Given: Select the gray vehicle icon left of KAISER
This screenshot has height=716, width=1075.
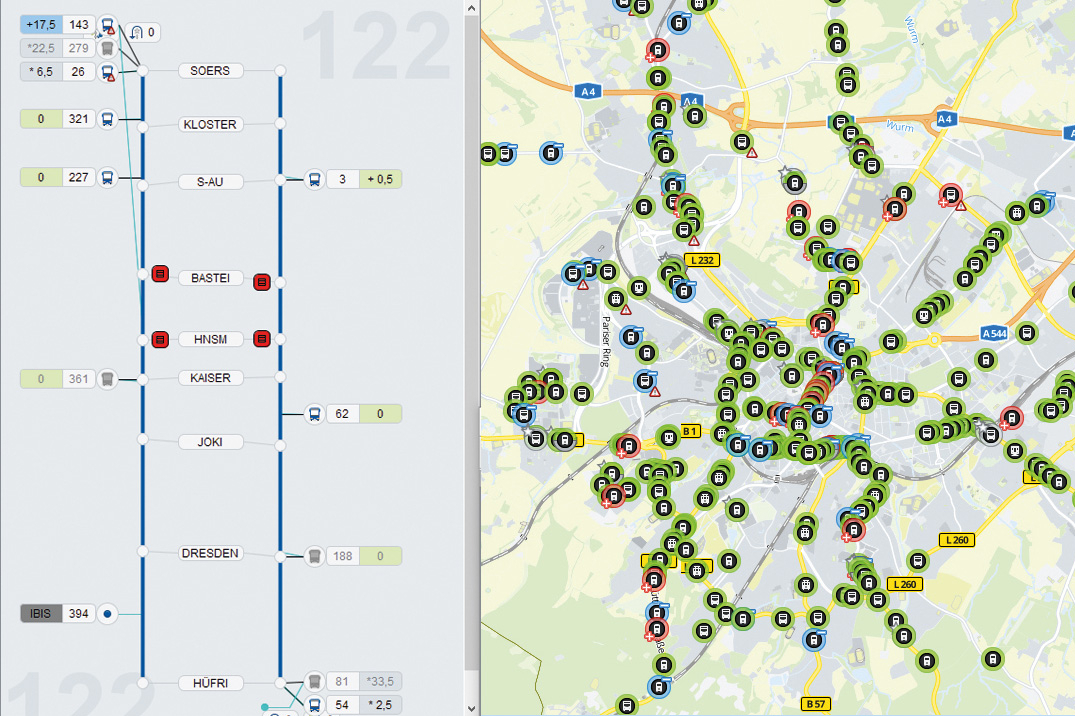Looking at the screenshot, I should (x=108, y=378).
